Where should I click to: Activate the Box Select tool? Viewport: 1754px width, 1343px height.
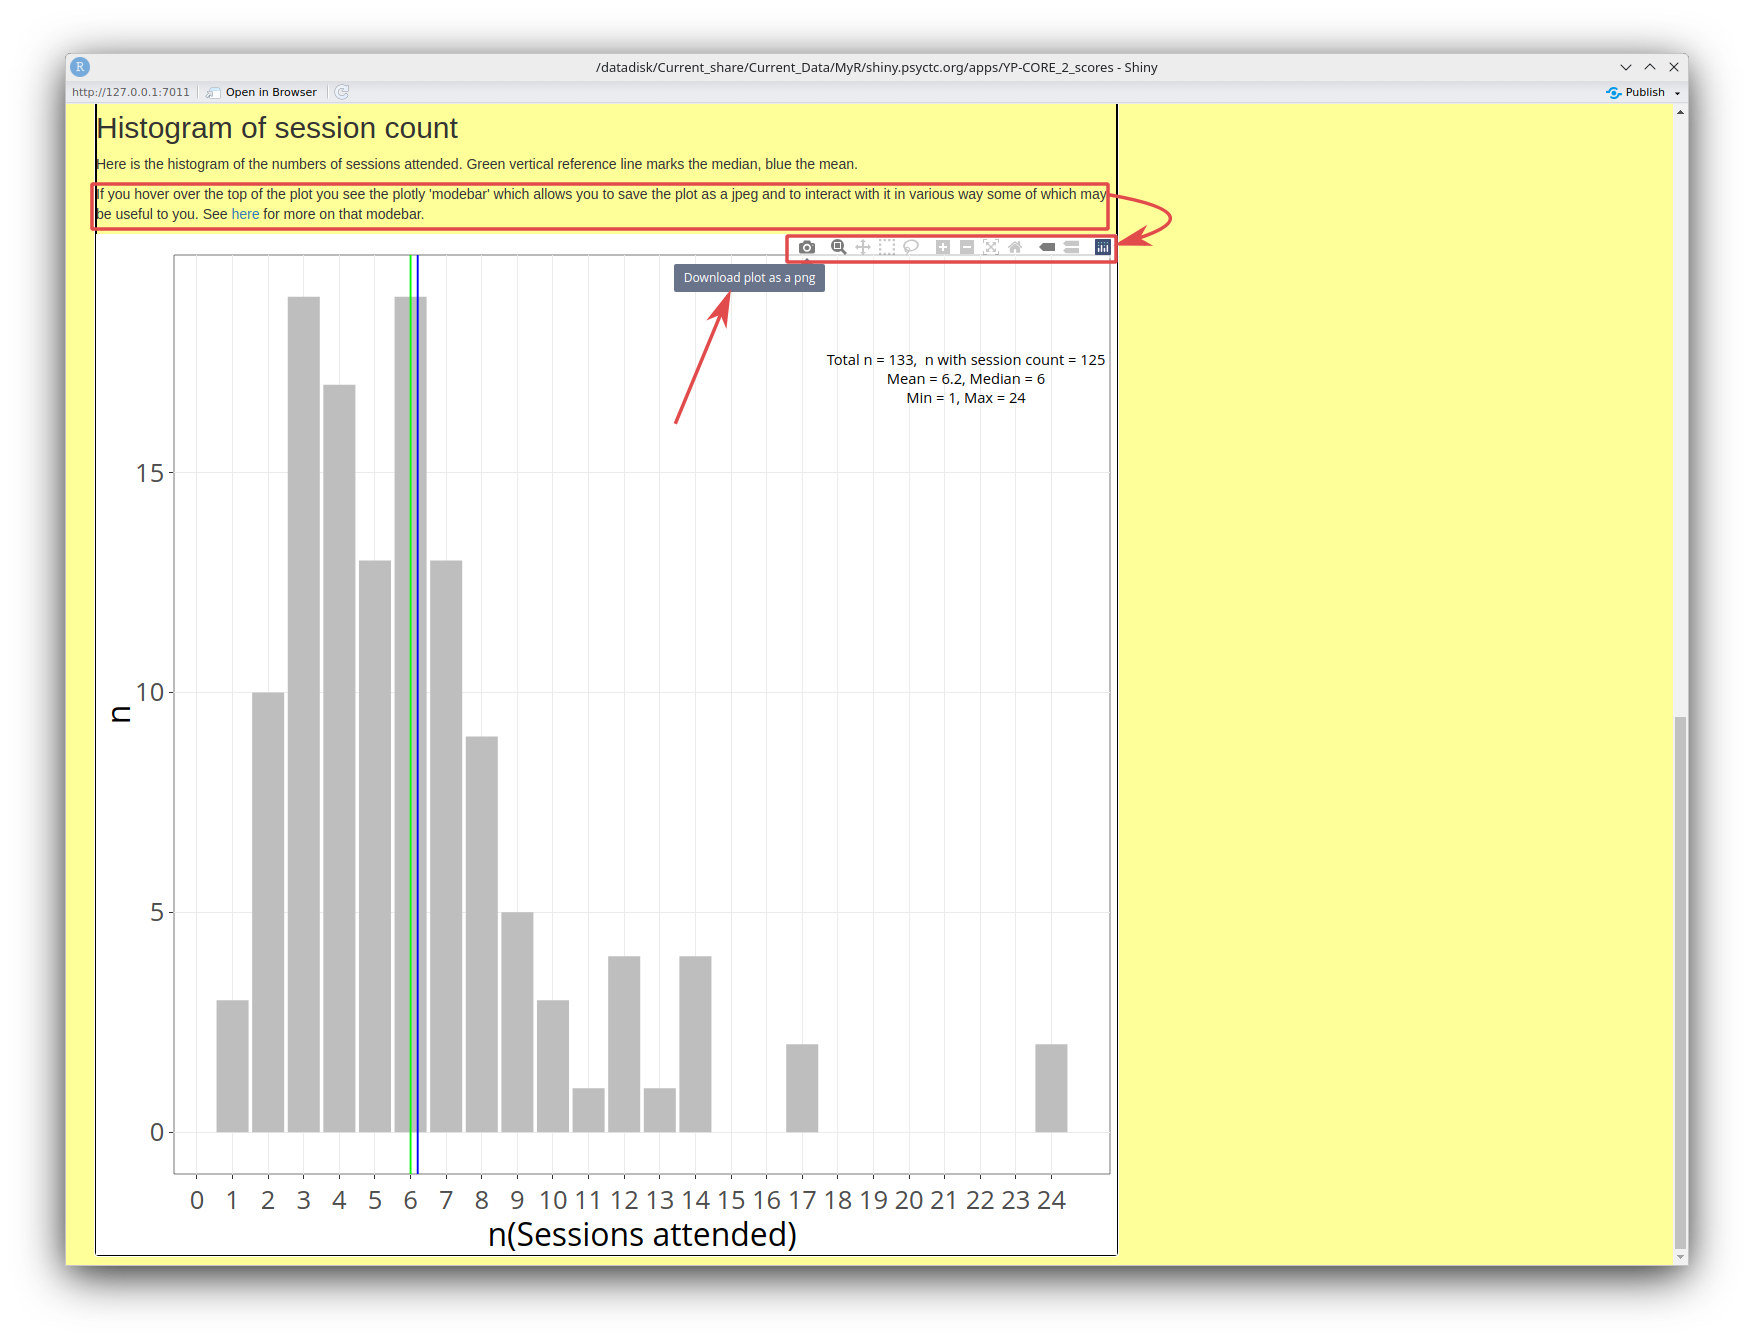tap(887, 247)
